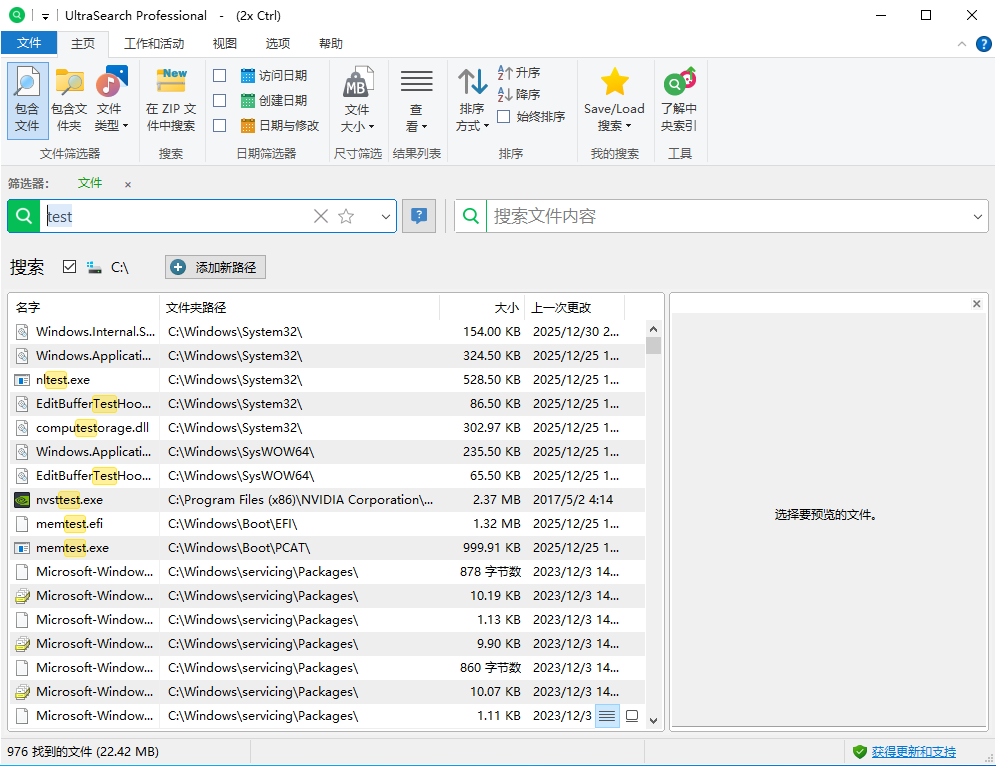
Task: Select computestorage.dll in the results
Action: pos(328,428)
